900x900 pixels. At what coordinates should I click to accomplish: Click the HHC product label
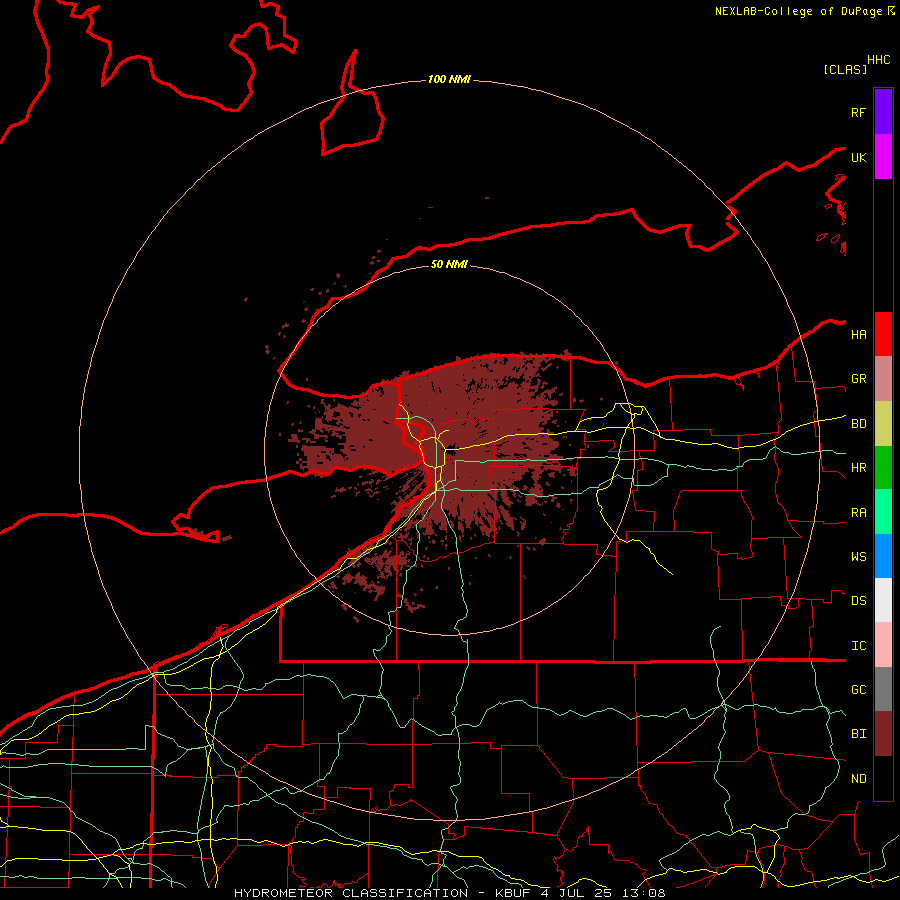coord(878,60)
